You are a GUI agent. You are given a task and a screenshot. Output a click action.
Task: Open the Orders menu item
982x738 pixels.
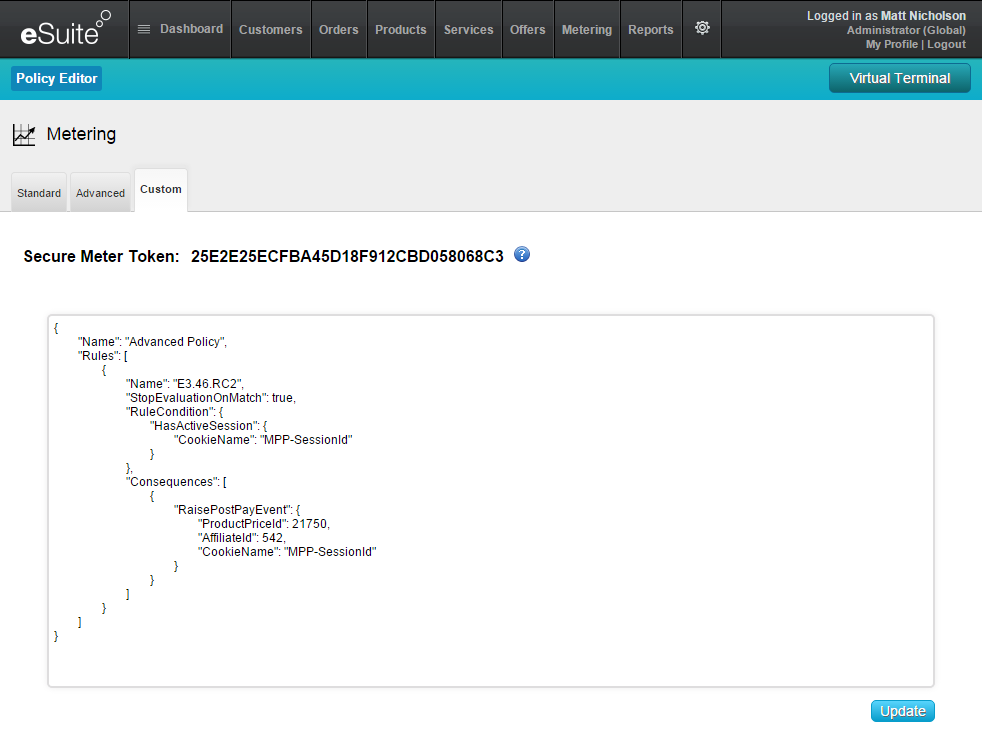point(339,30)
